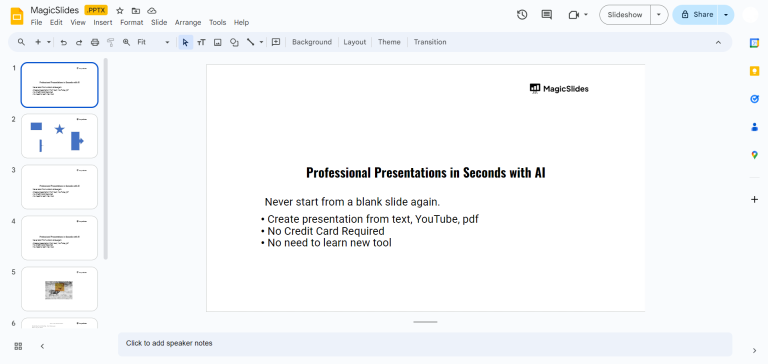768x364 pixels.
Task: Click the filmstrip vertical scrollbar
Action: pyautogui.click(x=106, y=159)
